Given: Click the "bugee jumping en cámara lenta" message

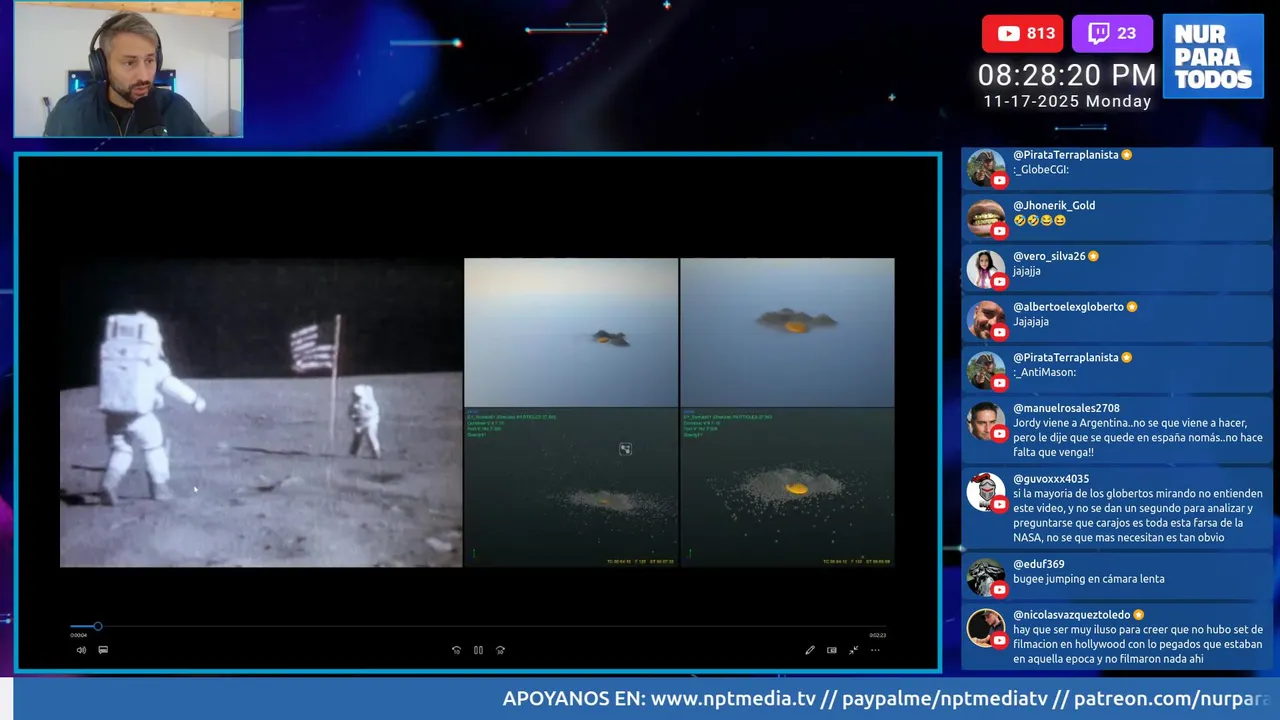Looking at the screenshot, I should 1089,579.
